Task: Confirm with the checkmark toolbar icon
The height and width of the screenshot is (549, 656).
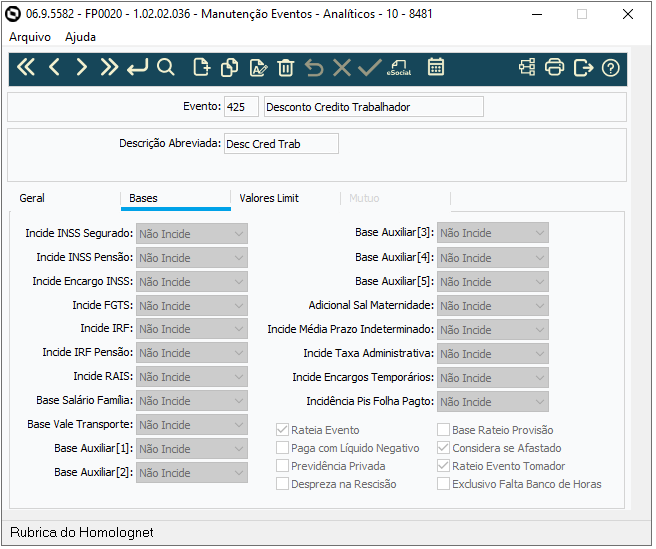Action: click(x=370, y=67)
